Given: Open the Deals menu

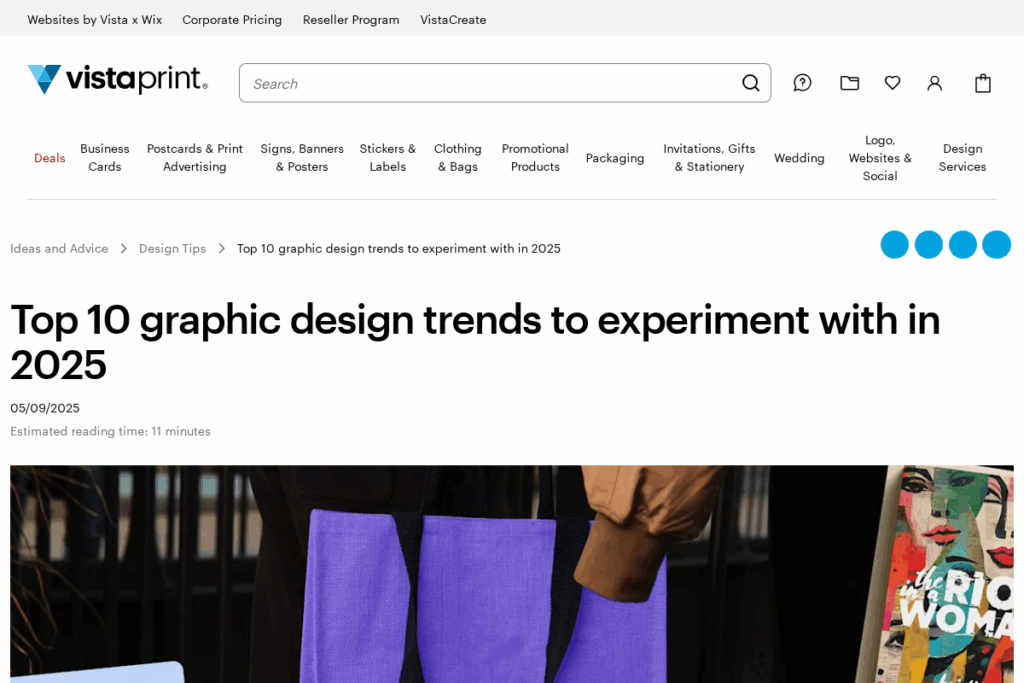Looking at the screenshot, I should [49, 157].
